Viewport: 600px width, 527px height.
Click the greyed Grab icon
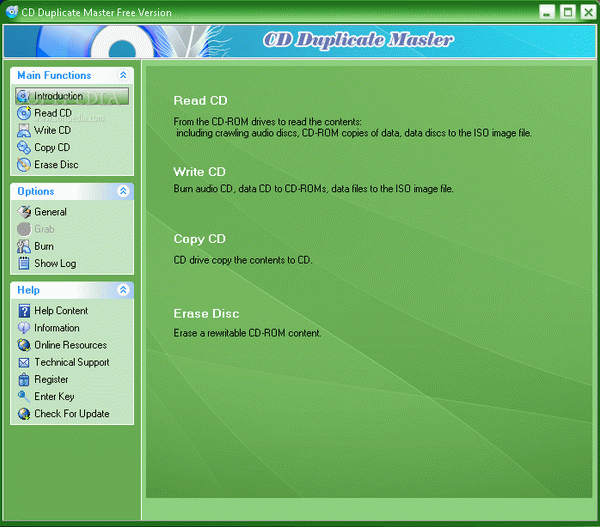pos(24,229)
